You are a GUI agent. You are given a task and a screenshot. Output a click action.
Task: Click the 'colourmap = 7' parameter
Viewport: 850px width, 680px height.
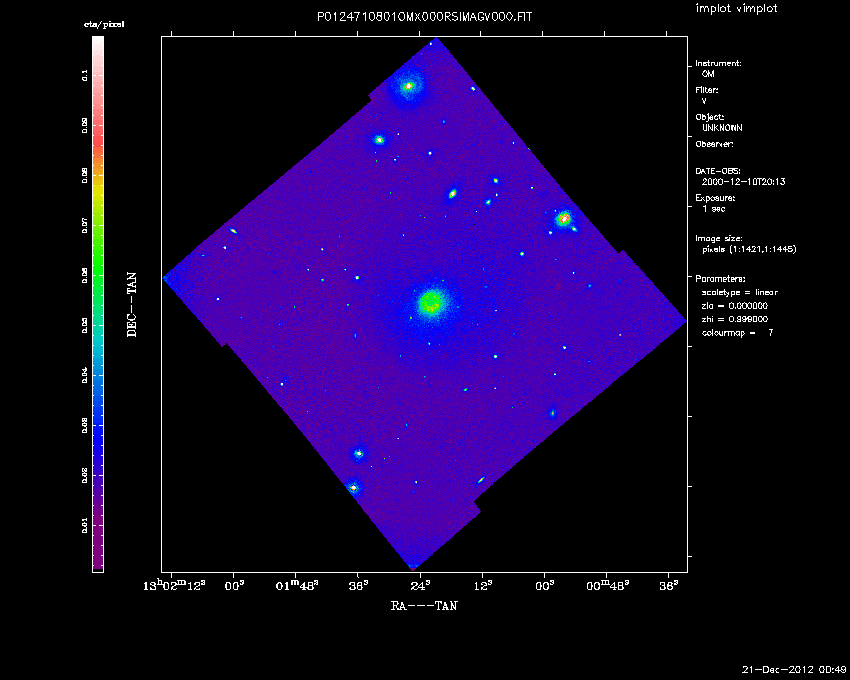click(737, 333)
